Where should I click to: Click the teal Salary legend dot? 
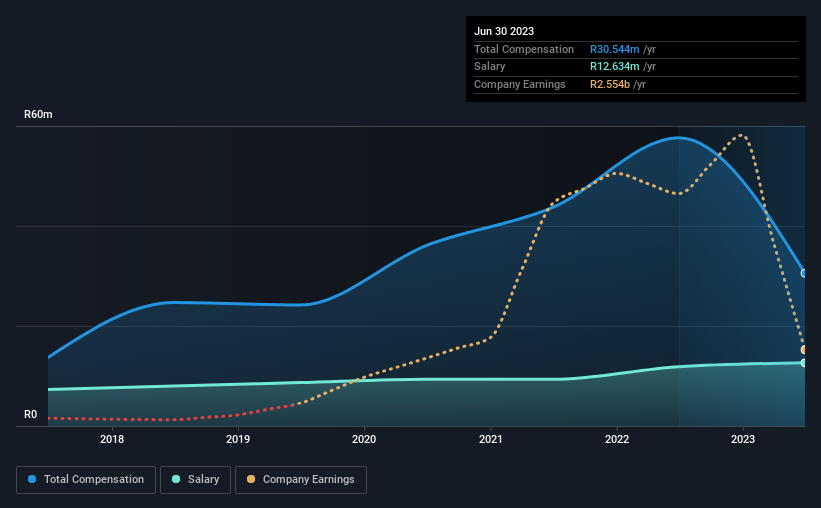coord(176,479)
